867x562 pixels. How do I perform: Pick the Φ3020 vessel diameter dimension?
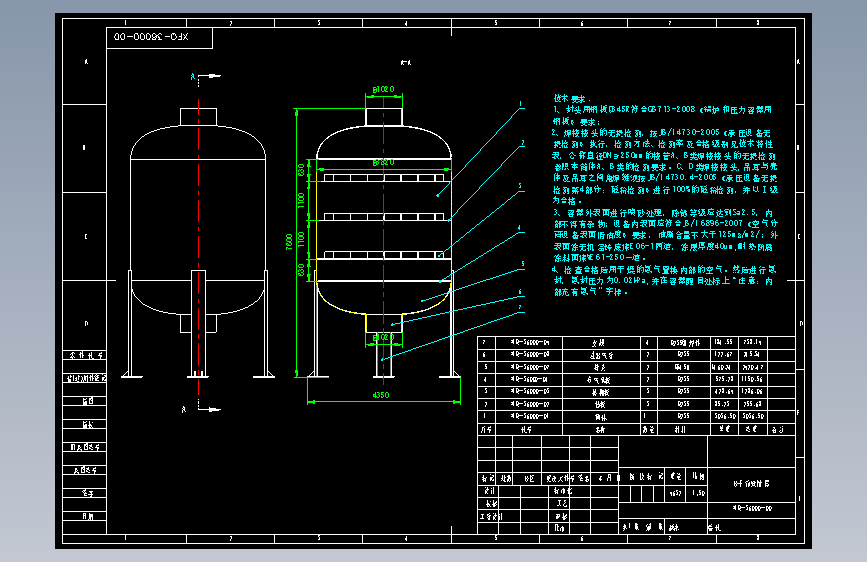click(383, 162)
